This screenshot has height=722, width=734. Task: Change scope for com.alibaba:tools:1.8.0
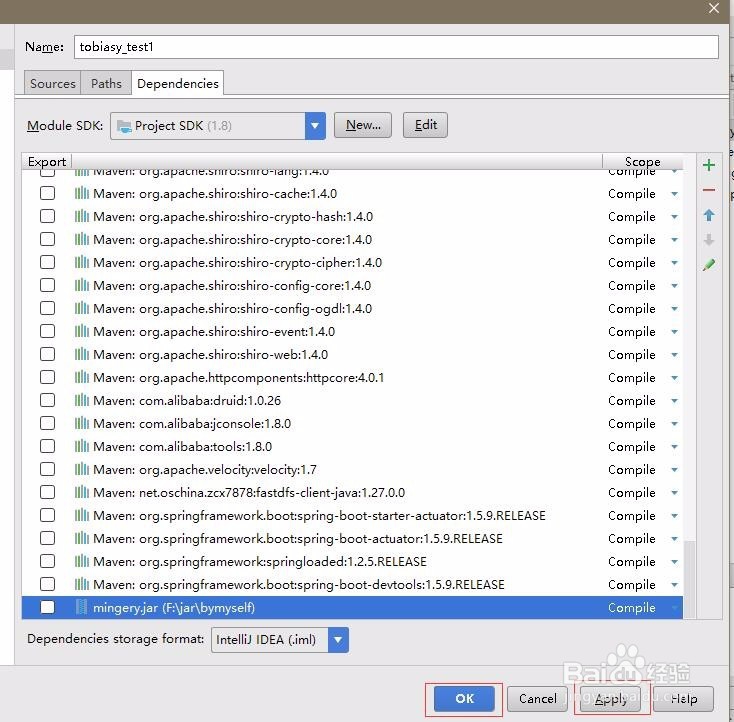(675, 447)
